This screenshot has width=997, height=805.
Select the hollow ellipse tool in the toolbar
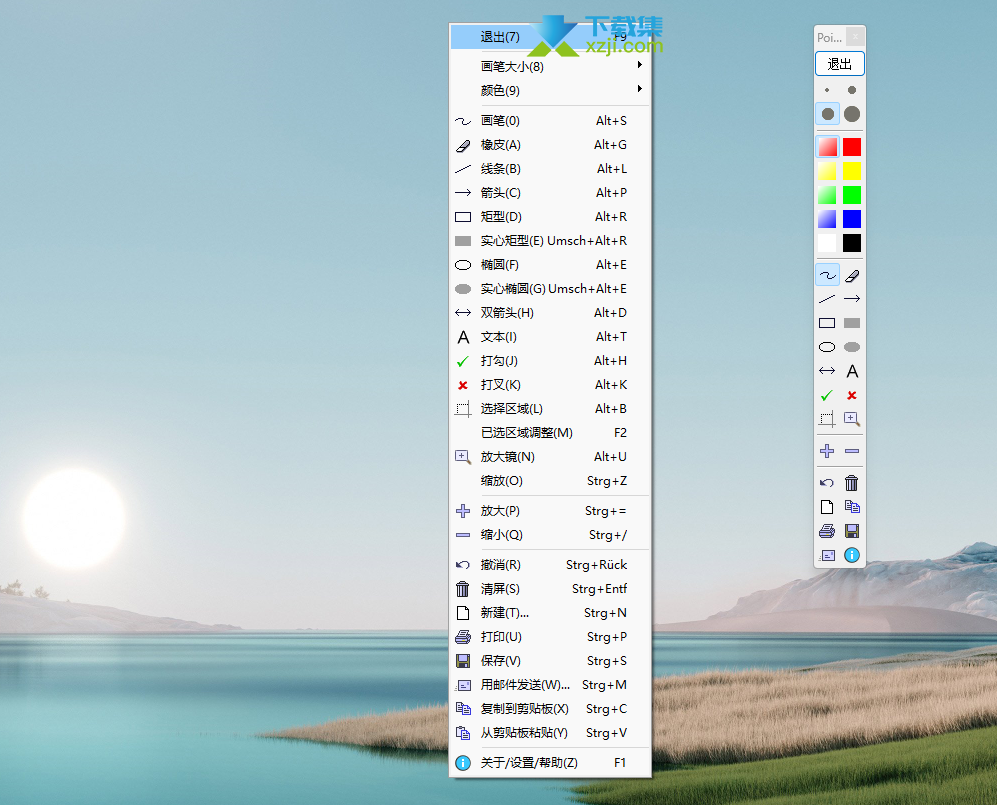point(827,347)
